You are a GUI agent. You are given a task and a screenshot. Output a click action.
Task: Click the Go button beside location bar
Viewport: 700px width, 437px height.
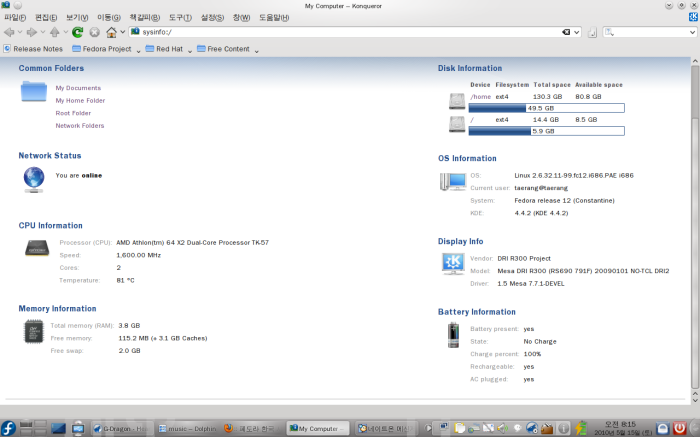592,32
